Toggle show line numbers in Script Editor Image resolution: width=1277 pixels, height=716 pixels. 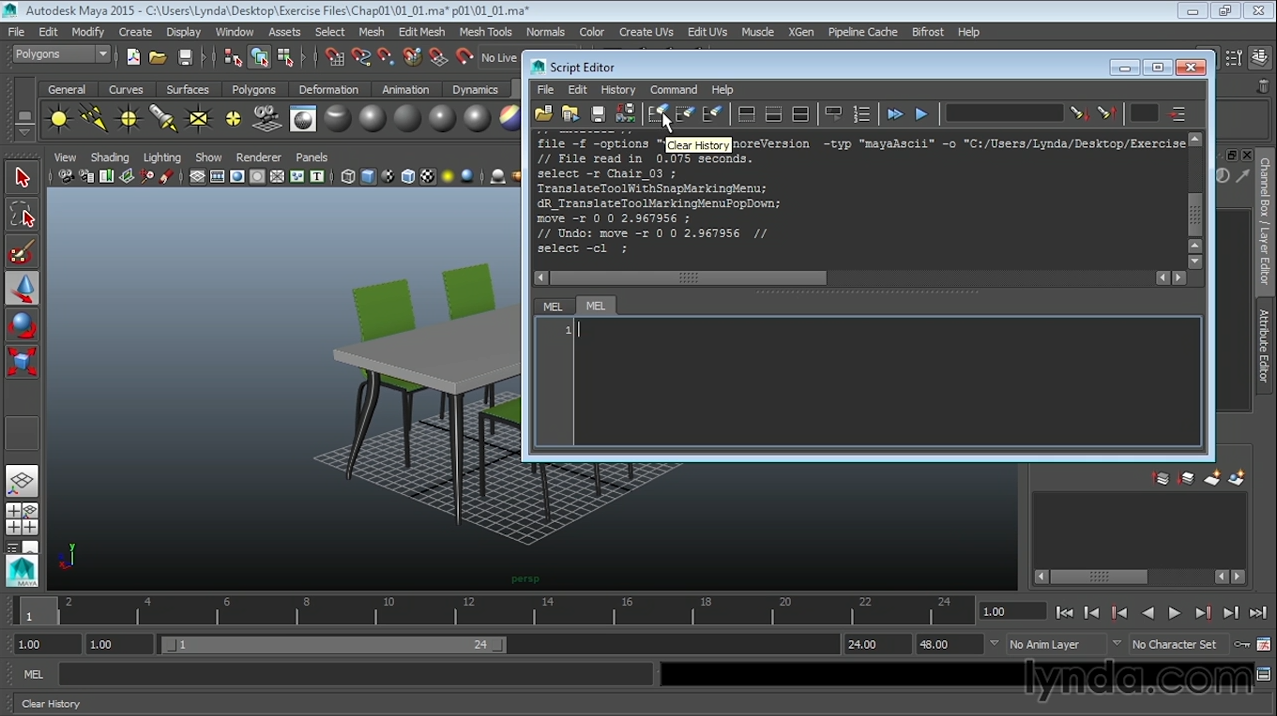861,114
